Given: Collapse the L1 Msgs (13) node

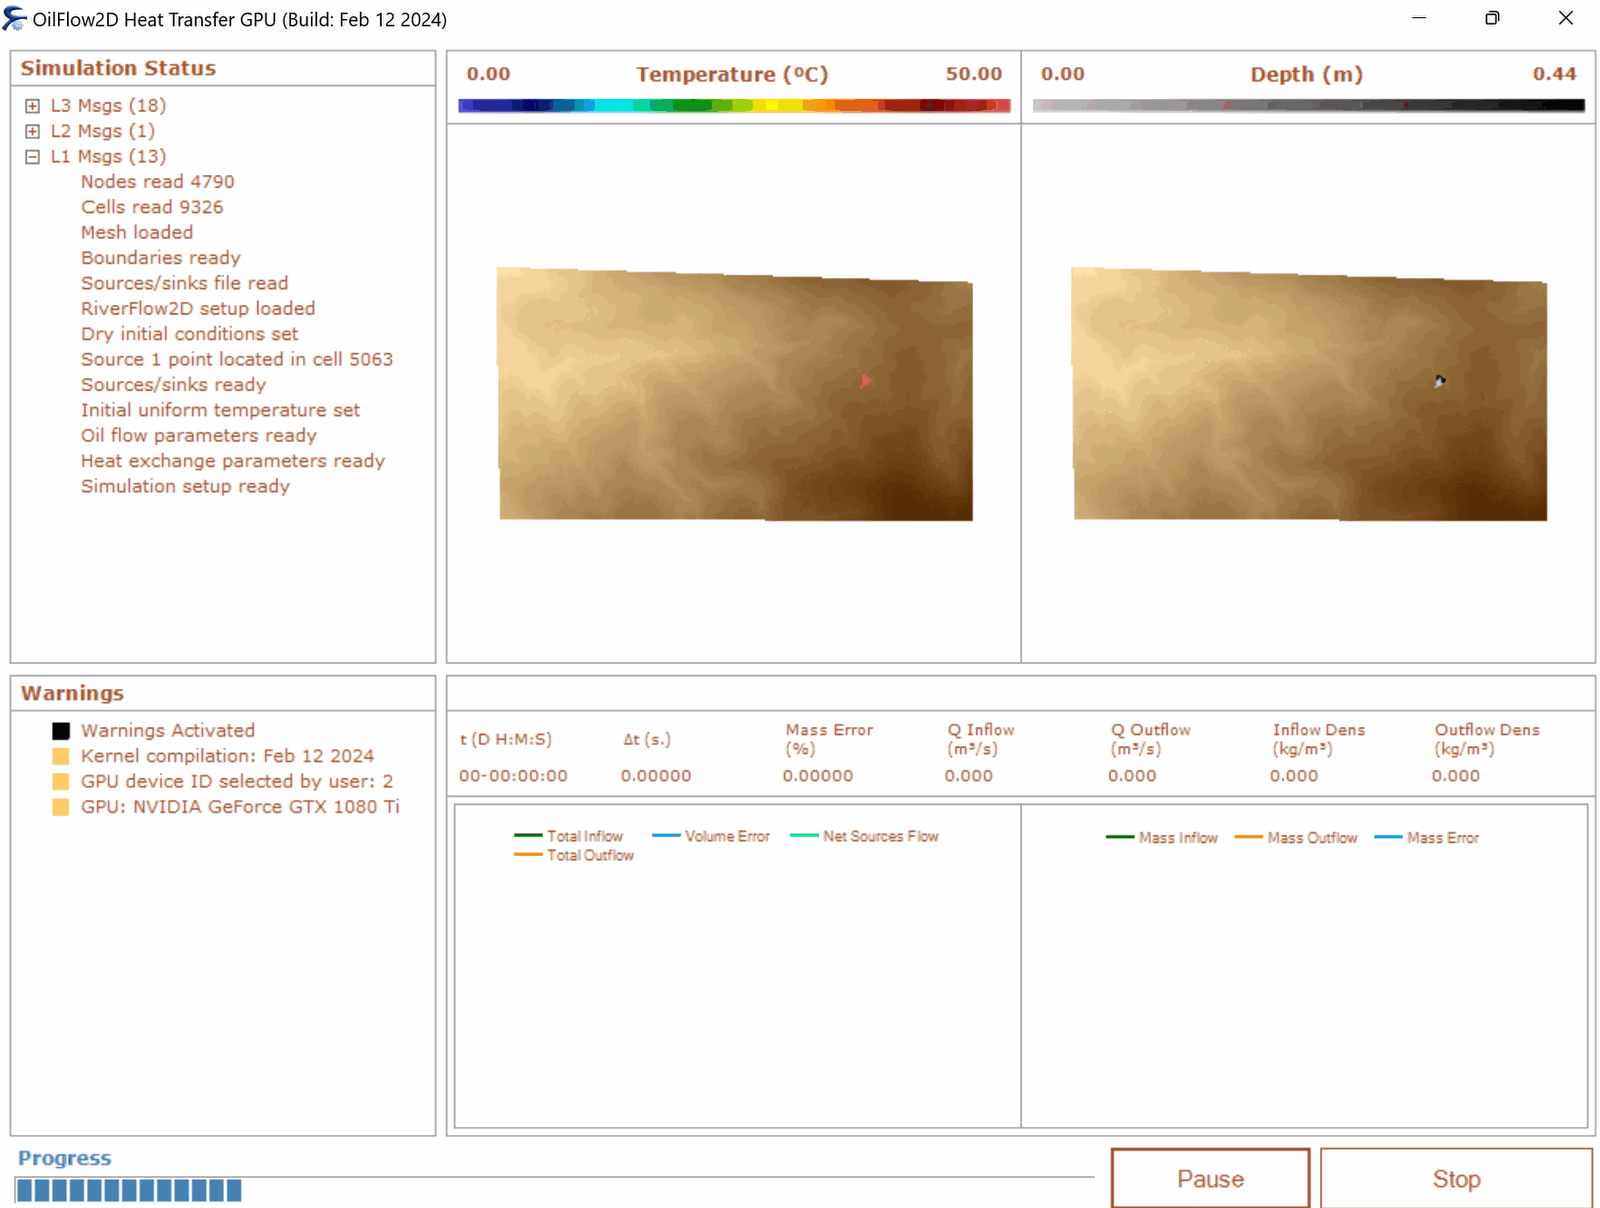Looking at the screenshot, I should (x=33, y=157).
